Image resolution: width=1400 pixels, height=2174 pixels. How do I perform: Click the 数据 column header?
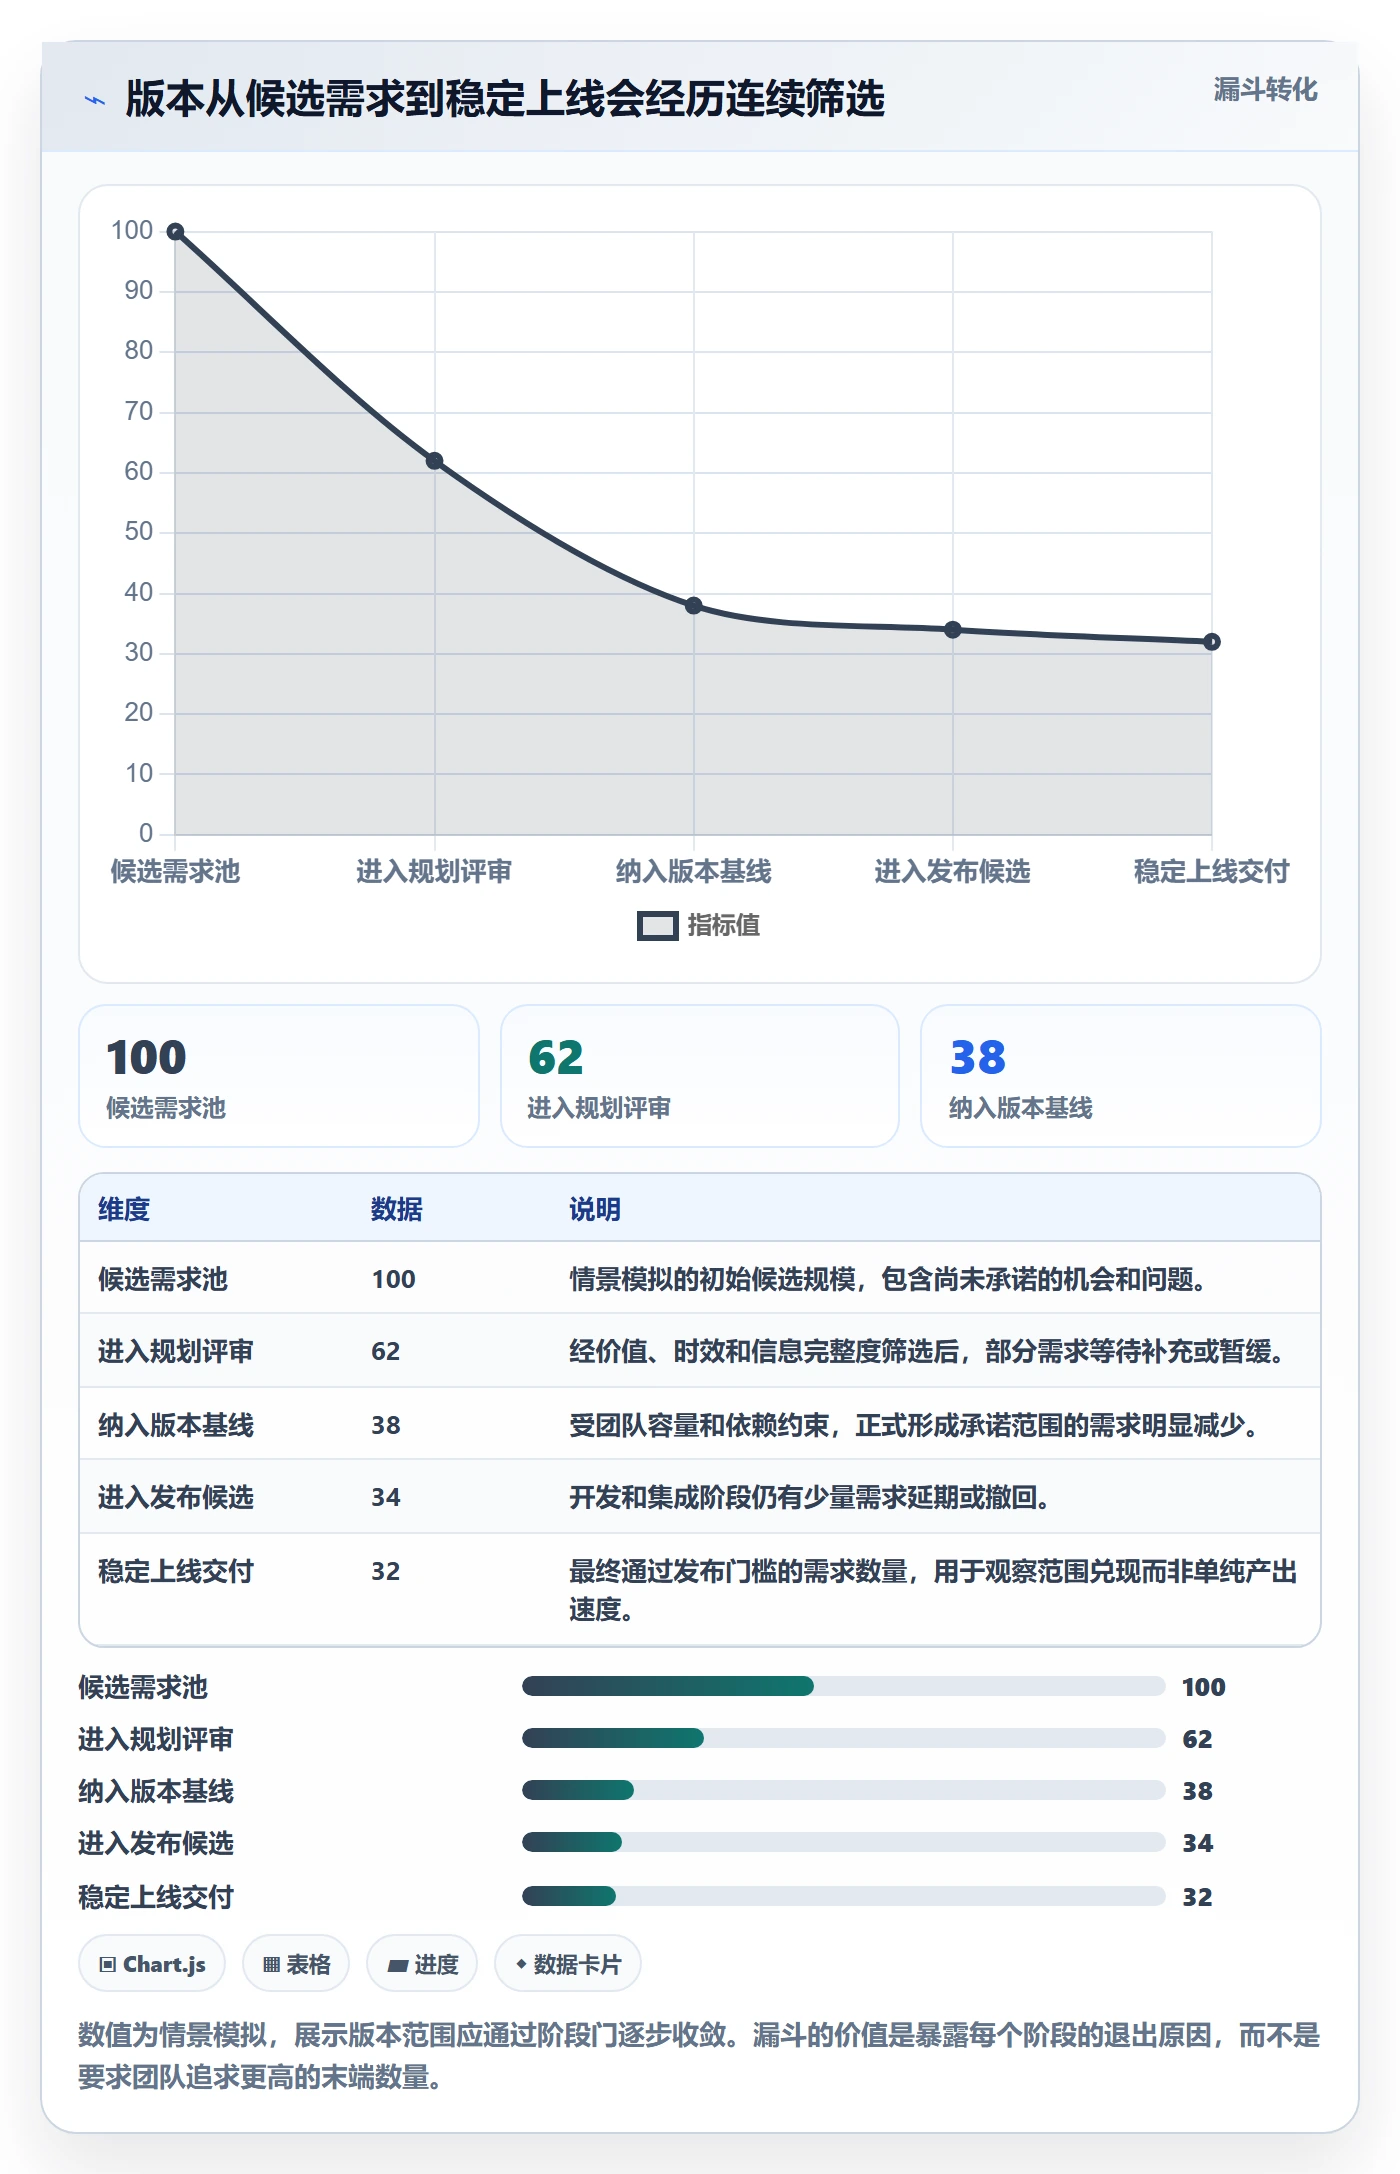pyautogui.click(x=397, y=1210)
